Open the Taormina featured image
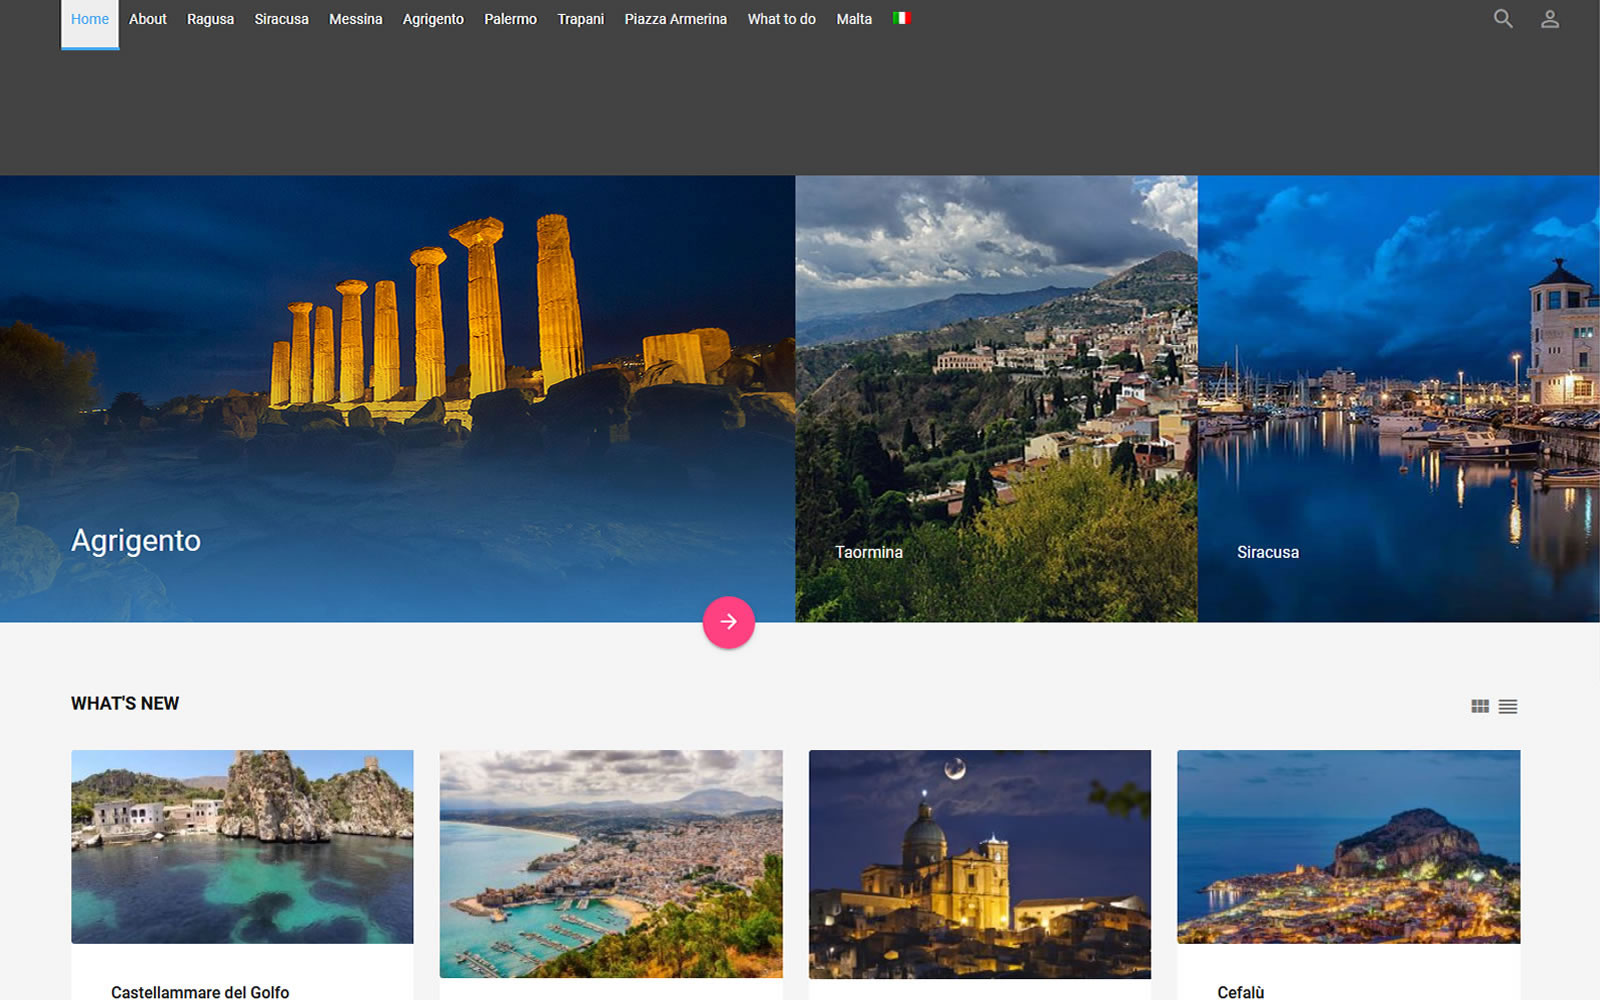The image size is (1600, 1000). (x=996, y=400)
